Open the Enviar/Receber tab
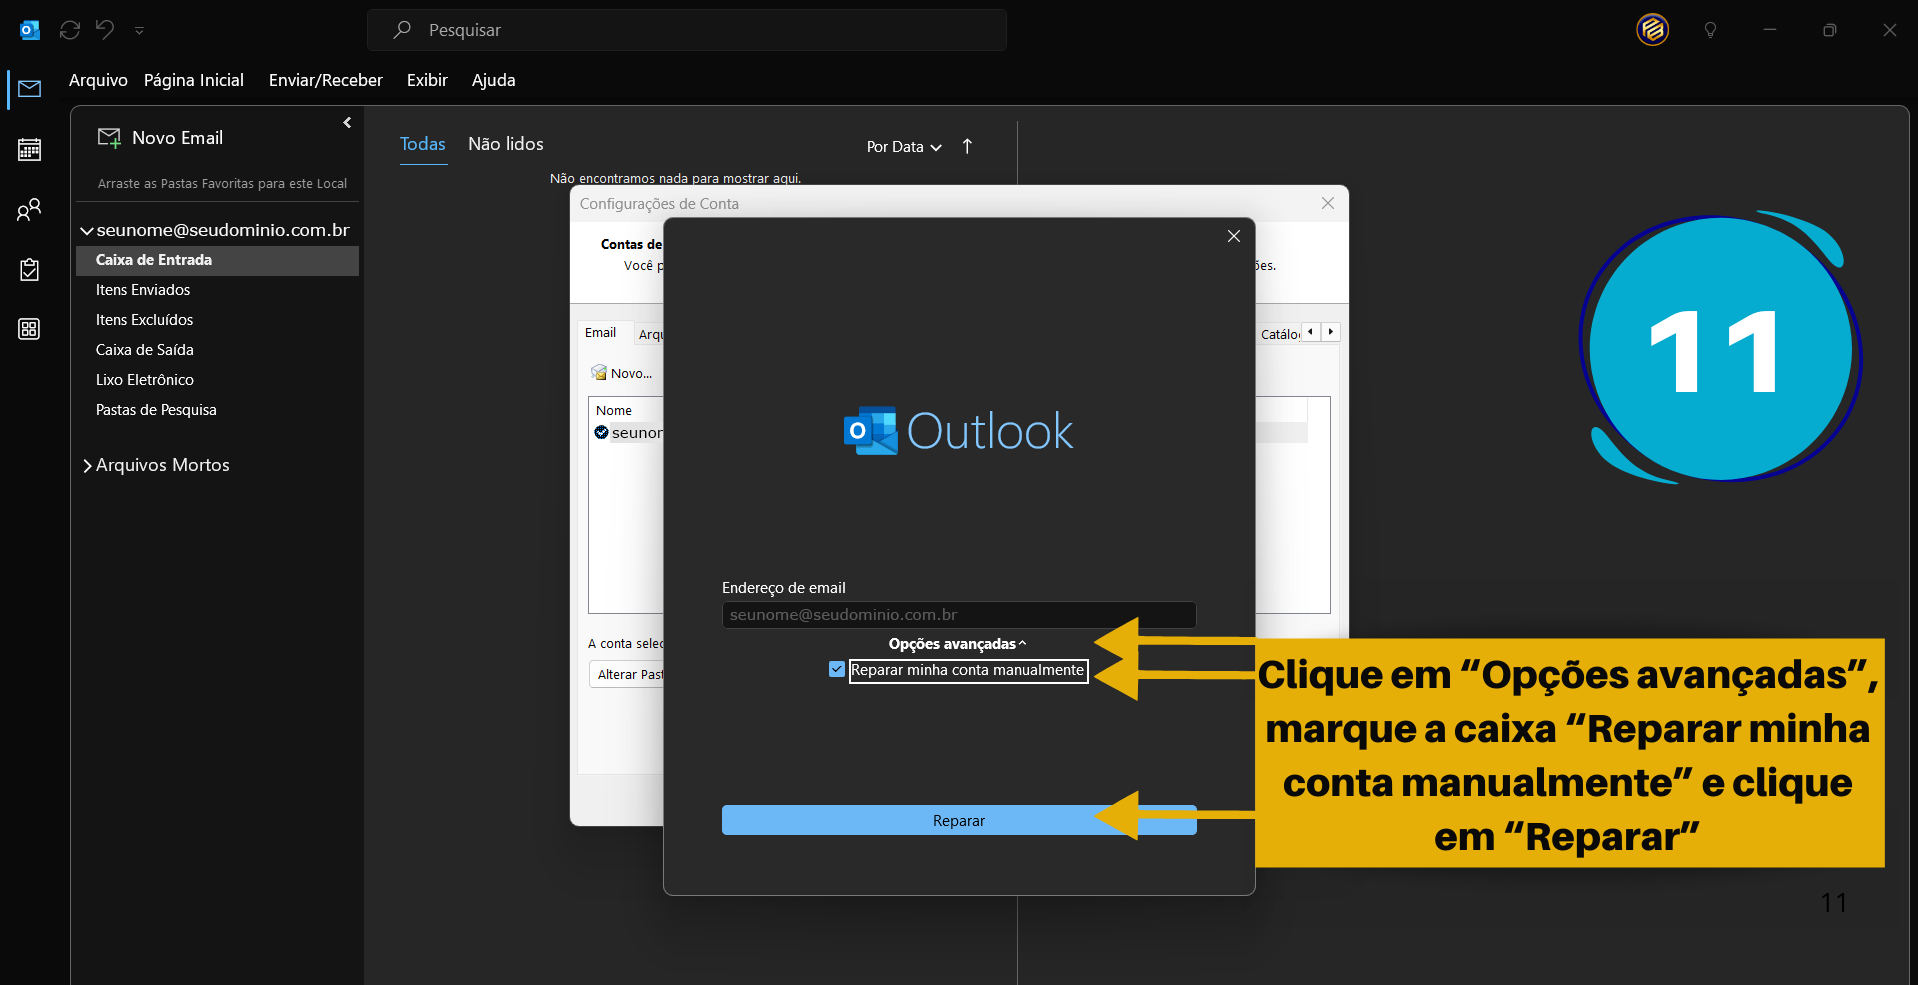The height and width of the screenshot is (985, 1918). click(x=326, y=80)
